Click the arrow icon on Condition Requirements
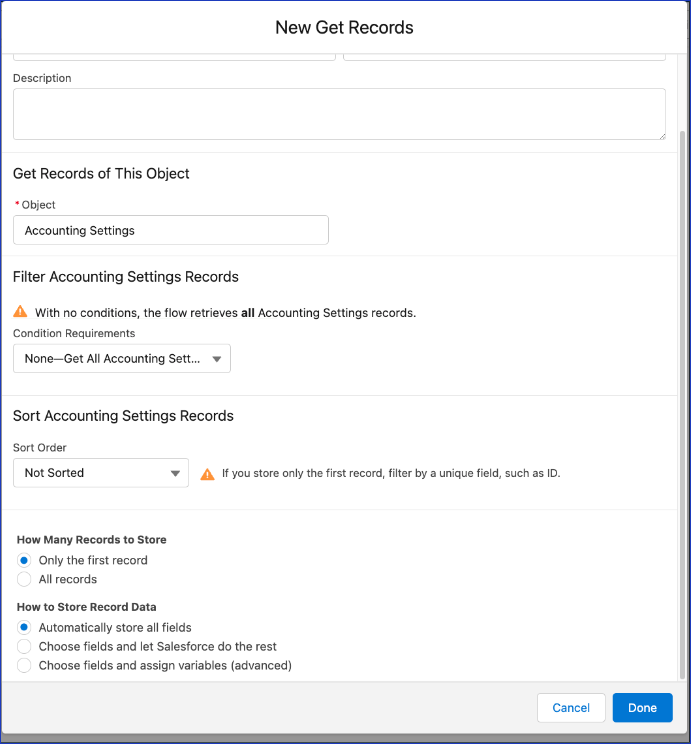Screen dimensions: 691x744 tap(217, 359)
